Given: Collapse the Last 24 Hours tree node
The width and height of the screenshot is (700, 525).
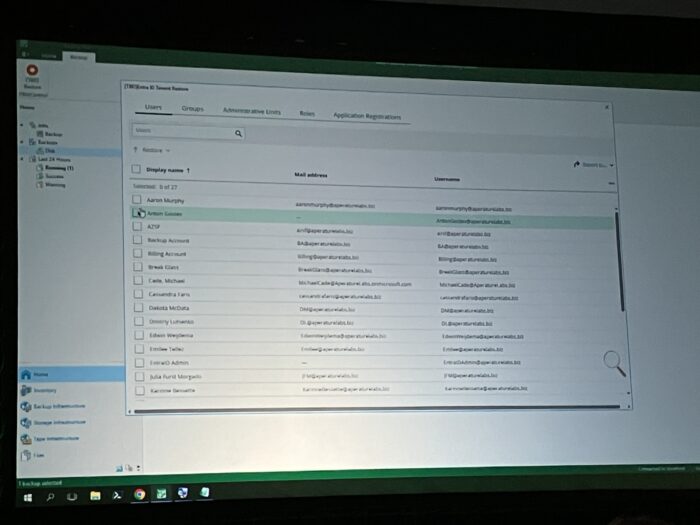Looking at the screenshot, I should 22,158.
